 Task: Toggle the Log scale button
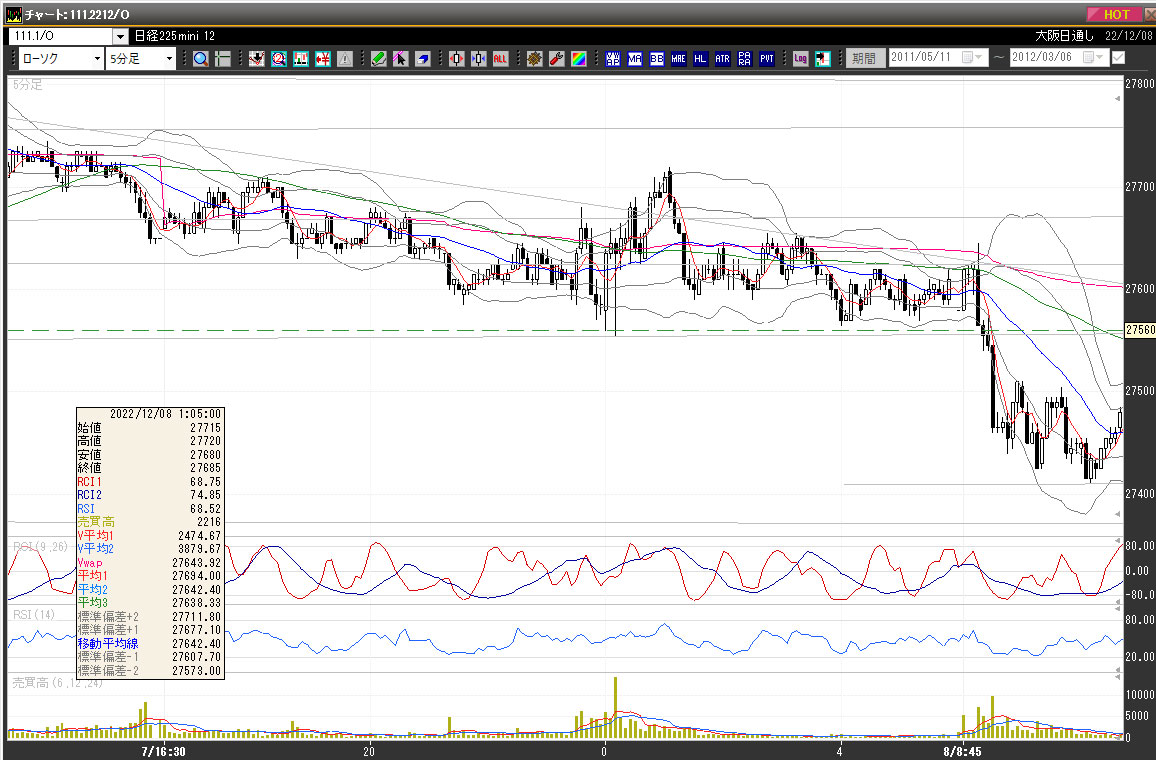tap(801, 58)
